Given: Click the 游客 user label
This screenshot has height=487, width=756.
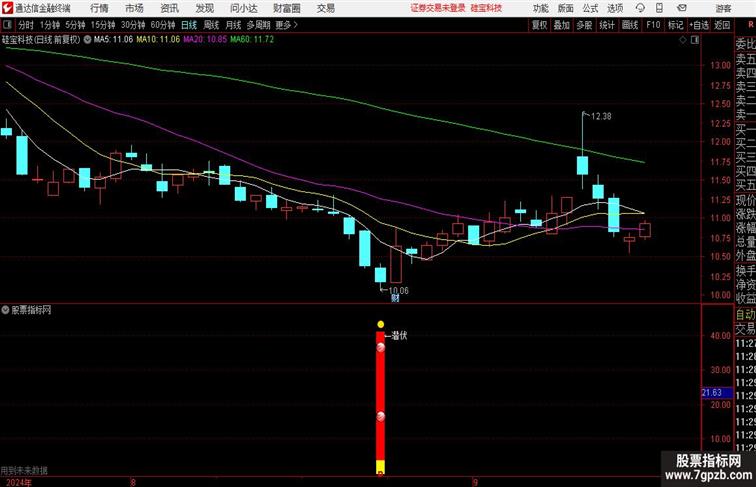Looking at the screenshot, I should (723, 8).
